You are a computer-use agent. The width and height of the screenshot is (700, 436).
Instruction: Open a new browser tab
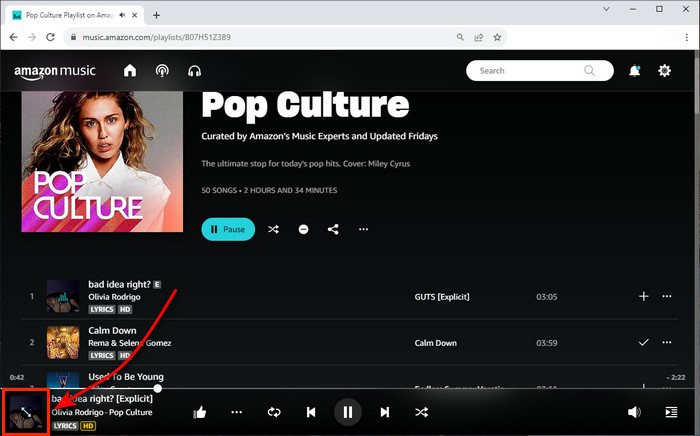pyautogui.click(x=156, y=15)
